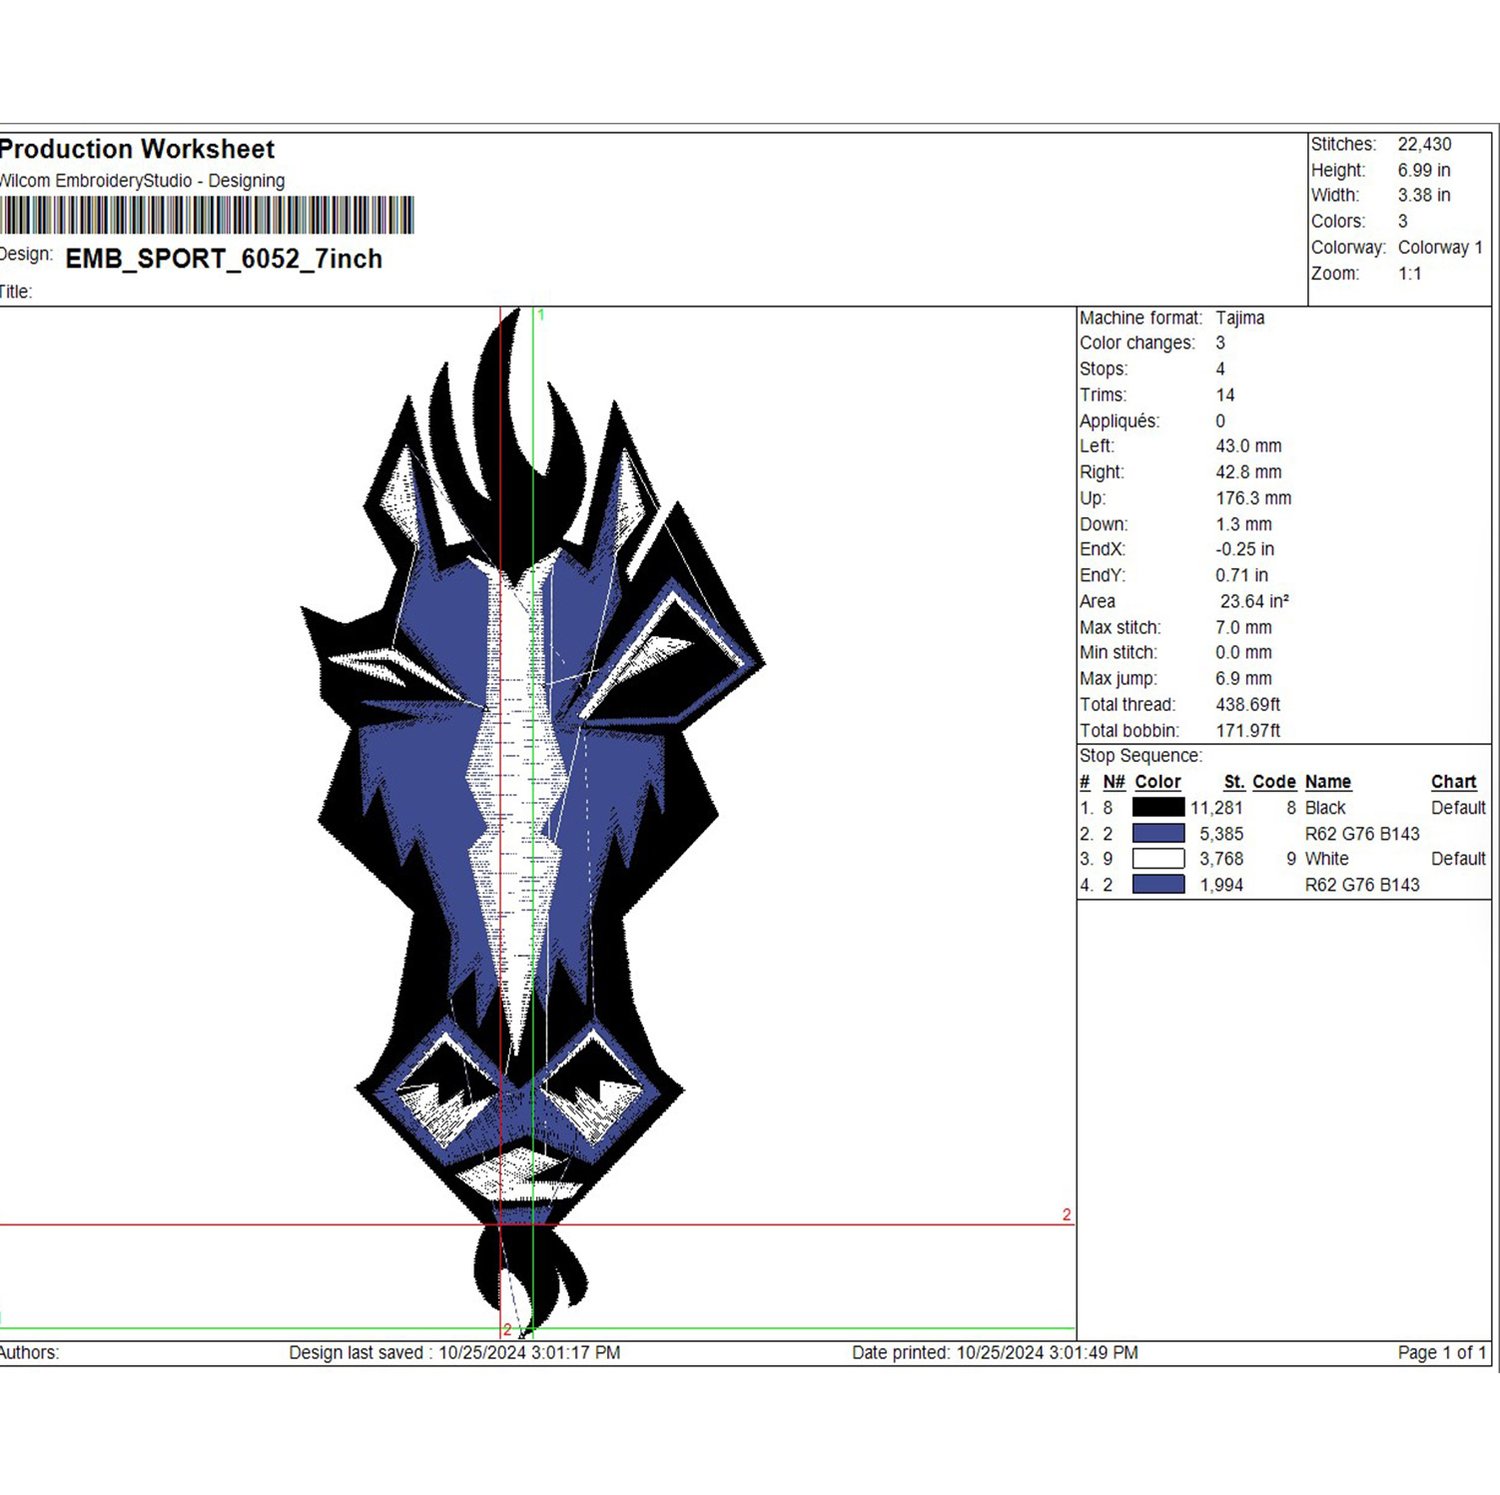Click the thread name White
The width and height of the screenshot is (1500, 1495).
pos(1326,858)
